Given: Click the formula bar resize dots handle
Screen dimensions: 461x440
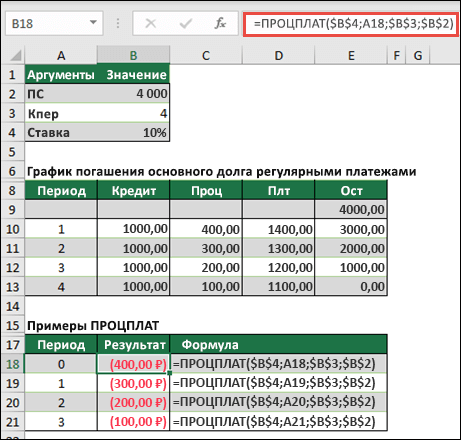Looking at the screenshot, I should pos(118,23).
